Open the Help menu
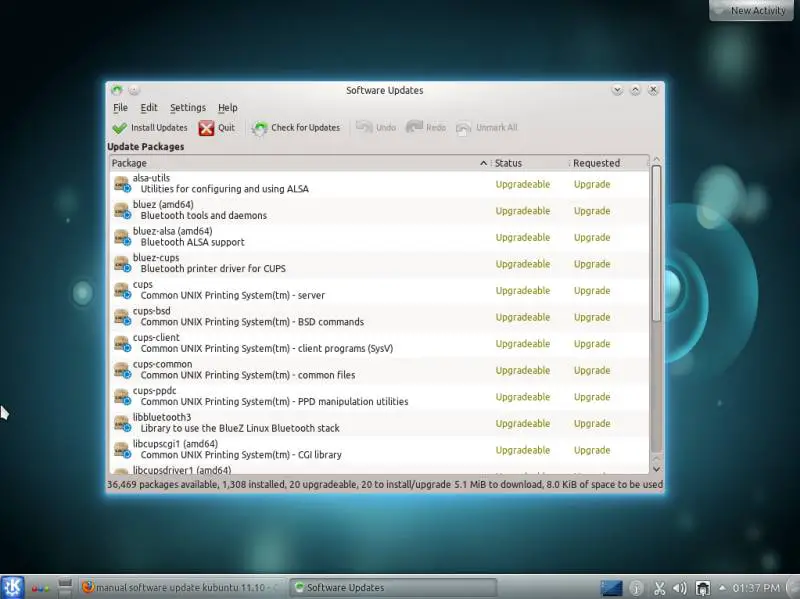Image resolution: width=800 pixels, height=599 pixels. [x=228, y=108]
